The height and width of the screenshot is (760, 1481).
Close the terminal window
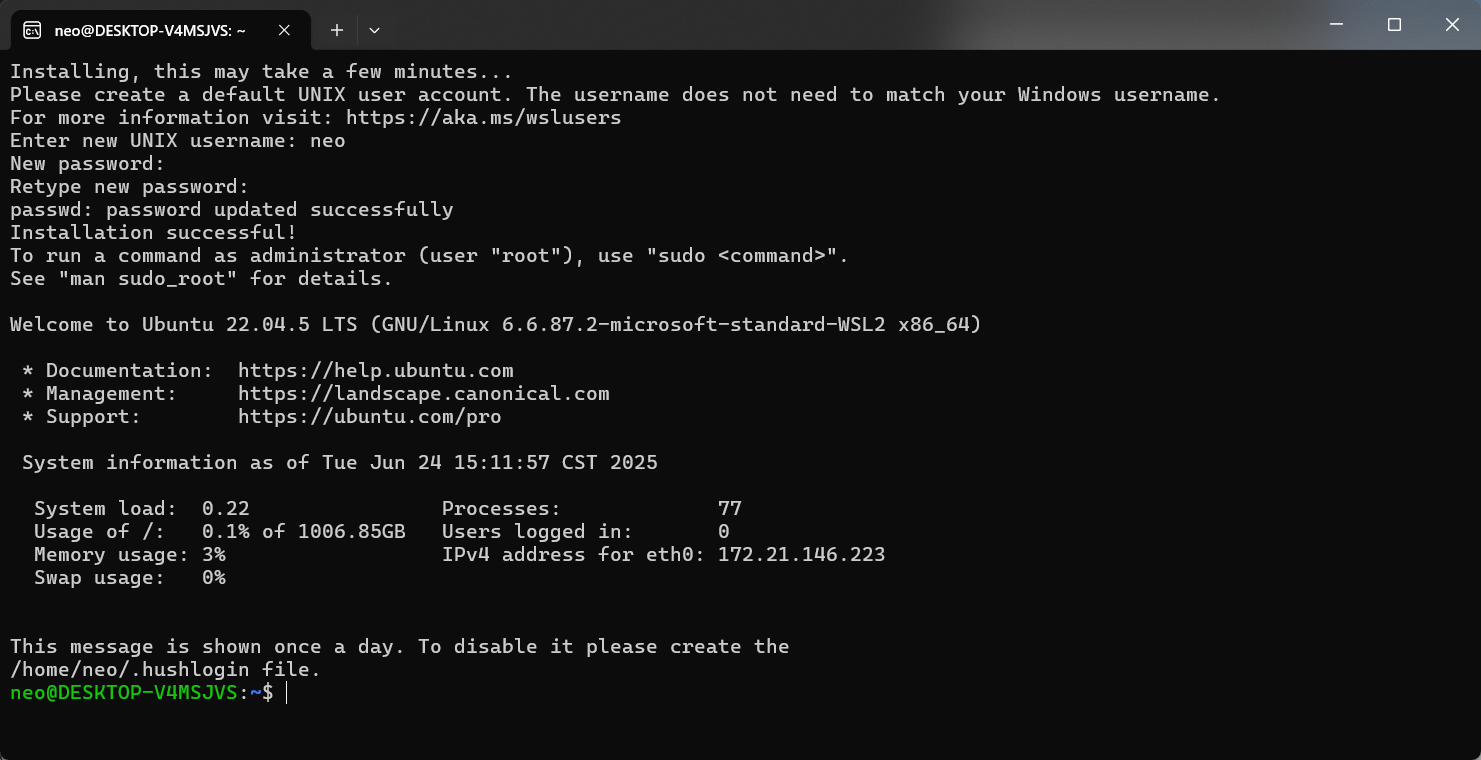coord(1453,25)
